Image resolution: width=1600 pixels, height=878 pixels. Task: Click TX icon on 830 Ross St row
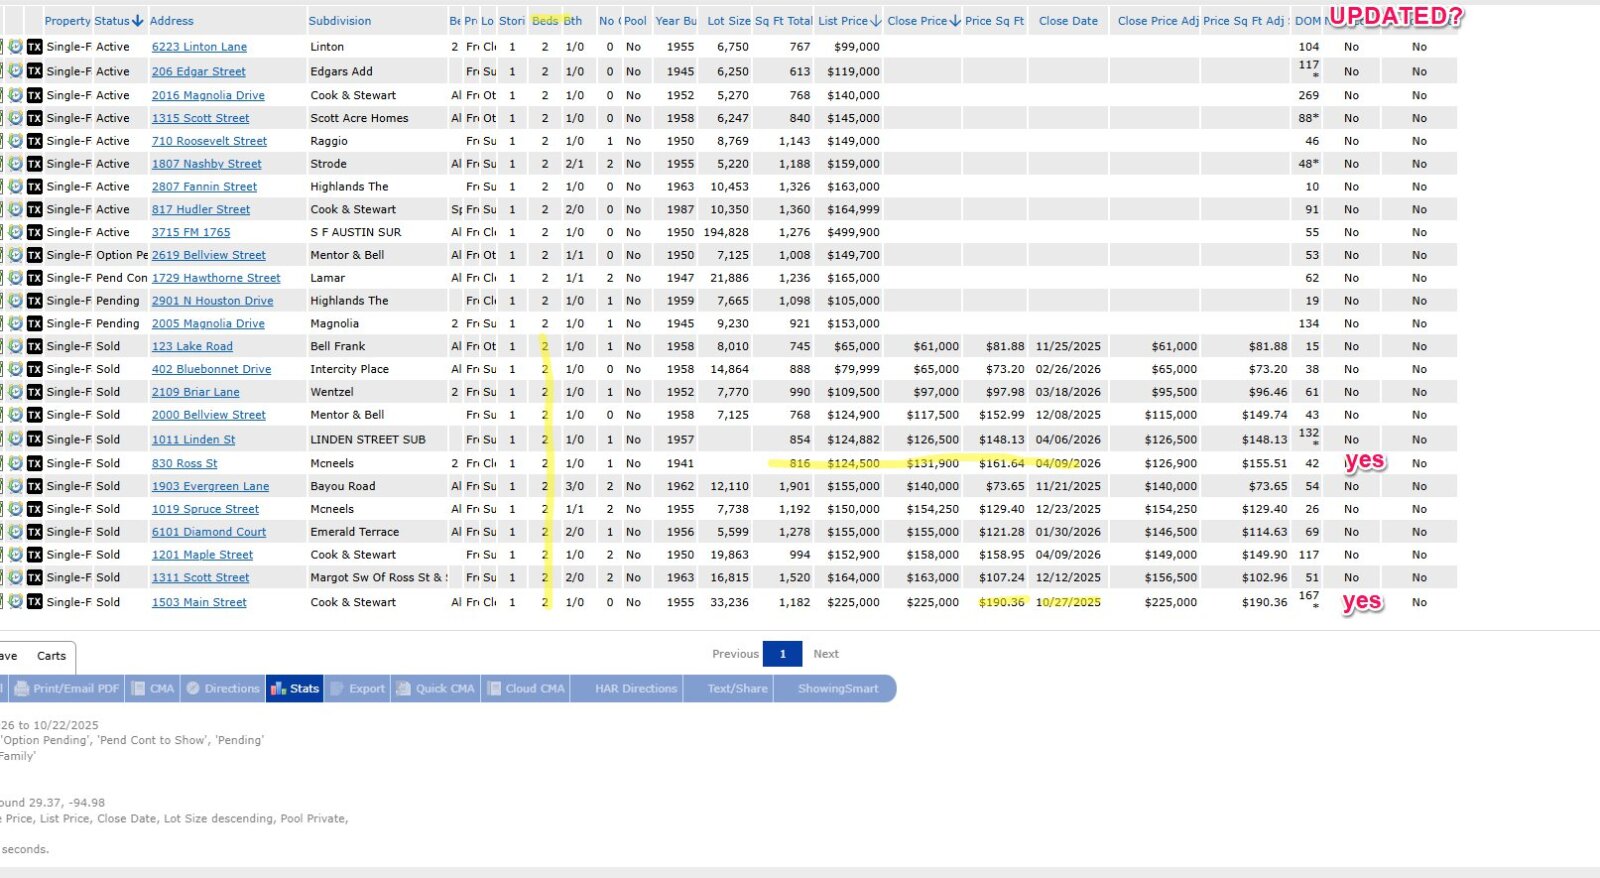(x=35, y=463)
